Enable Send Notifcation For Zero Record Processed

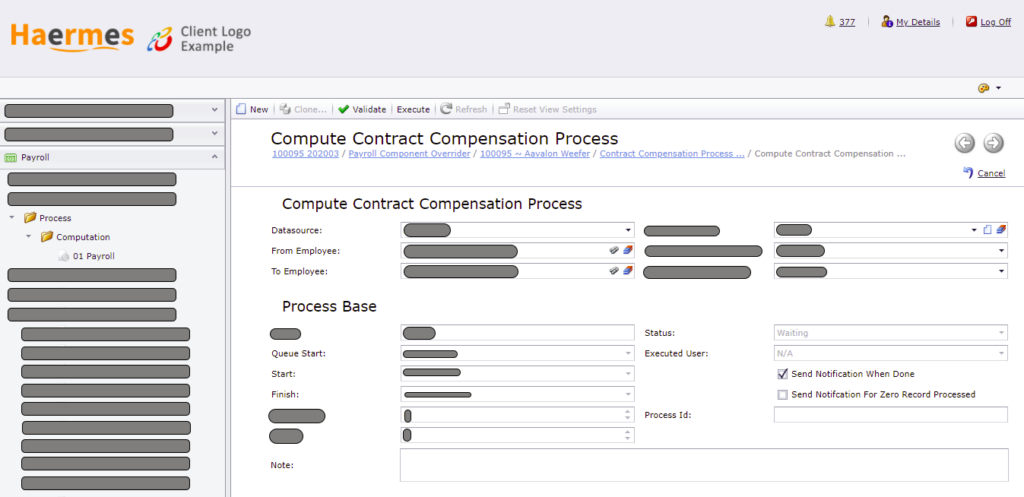click(782, 394)
